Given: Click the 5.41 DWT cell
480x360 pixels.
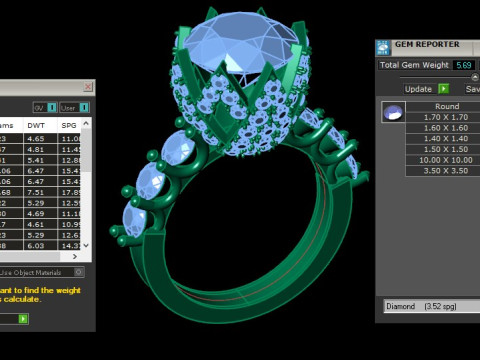Looking at the screenshot, I should (40, 160).
